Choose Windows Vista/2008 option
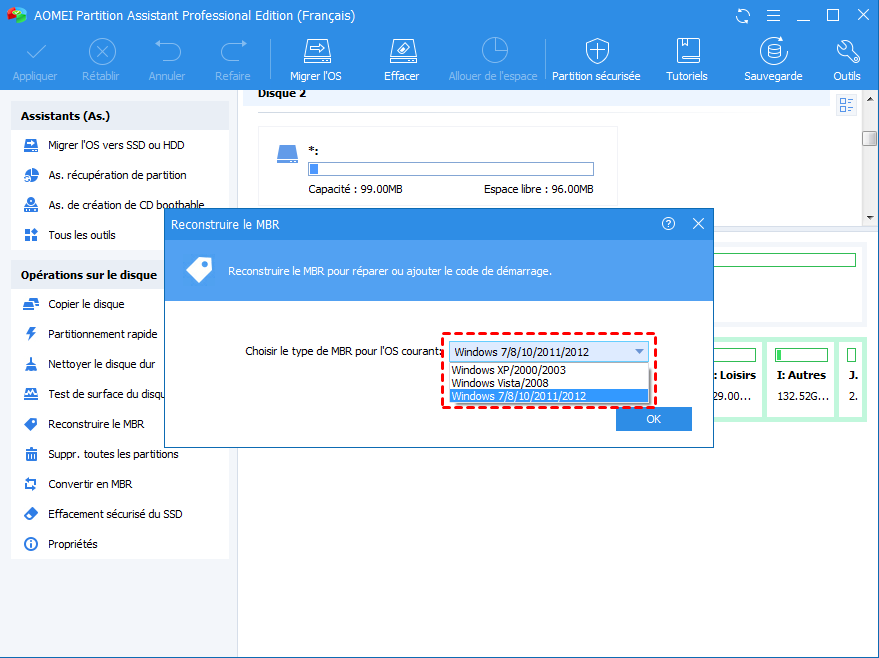This screenshot has height=658, width=879. point(549,383)
